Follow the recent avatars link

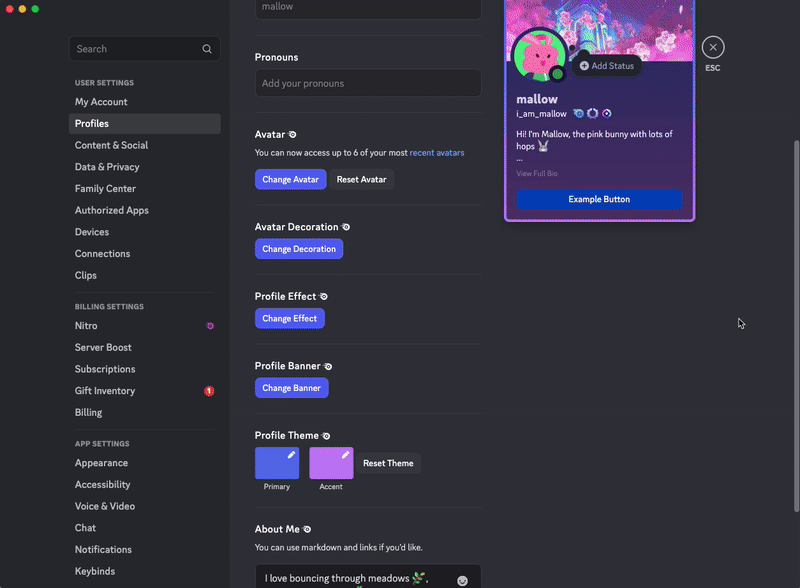click(437, 153)
